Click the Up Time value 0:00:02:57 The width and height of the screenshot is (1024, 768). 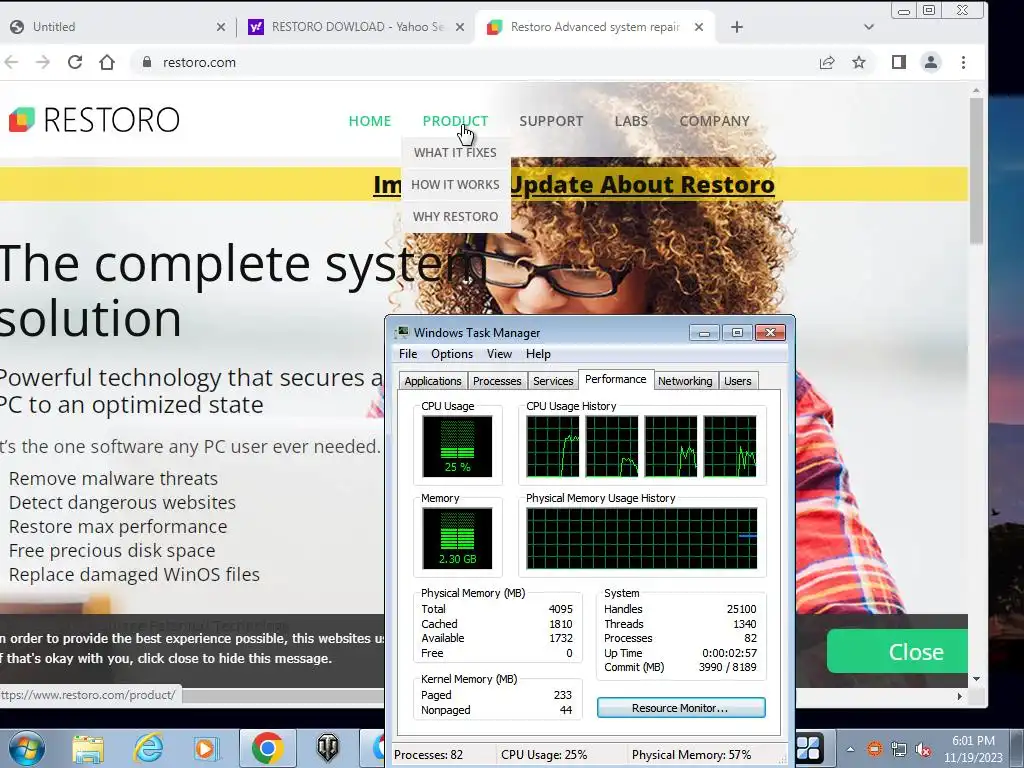point(729,653)
